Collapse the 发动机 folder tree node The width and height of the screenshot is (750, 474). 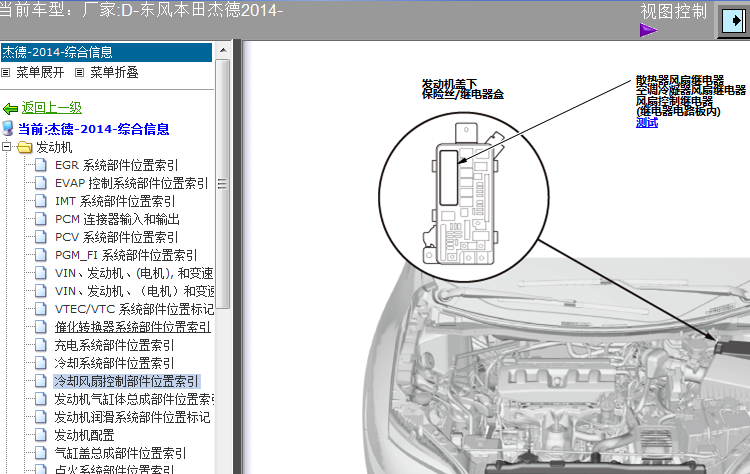(6, 146)
